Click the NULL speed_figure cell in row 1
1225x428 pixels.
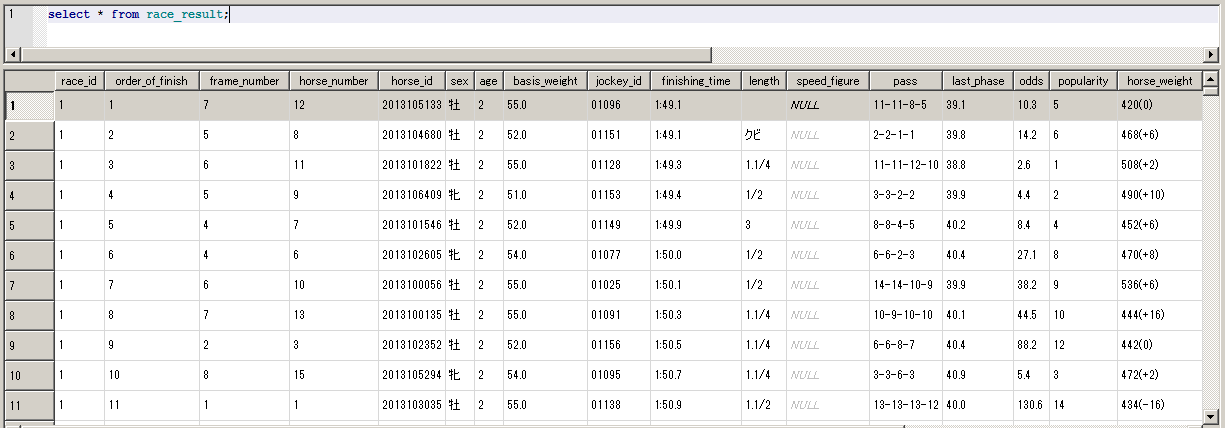(x=827, y=105)
